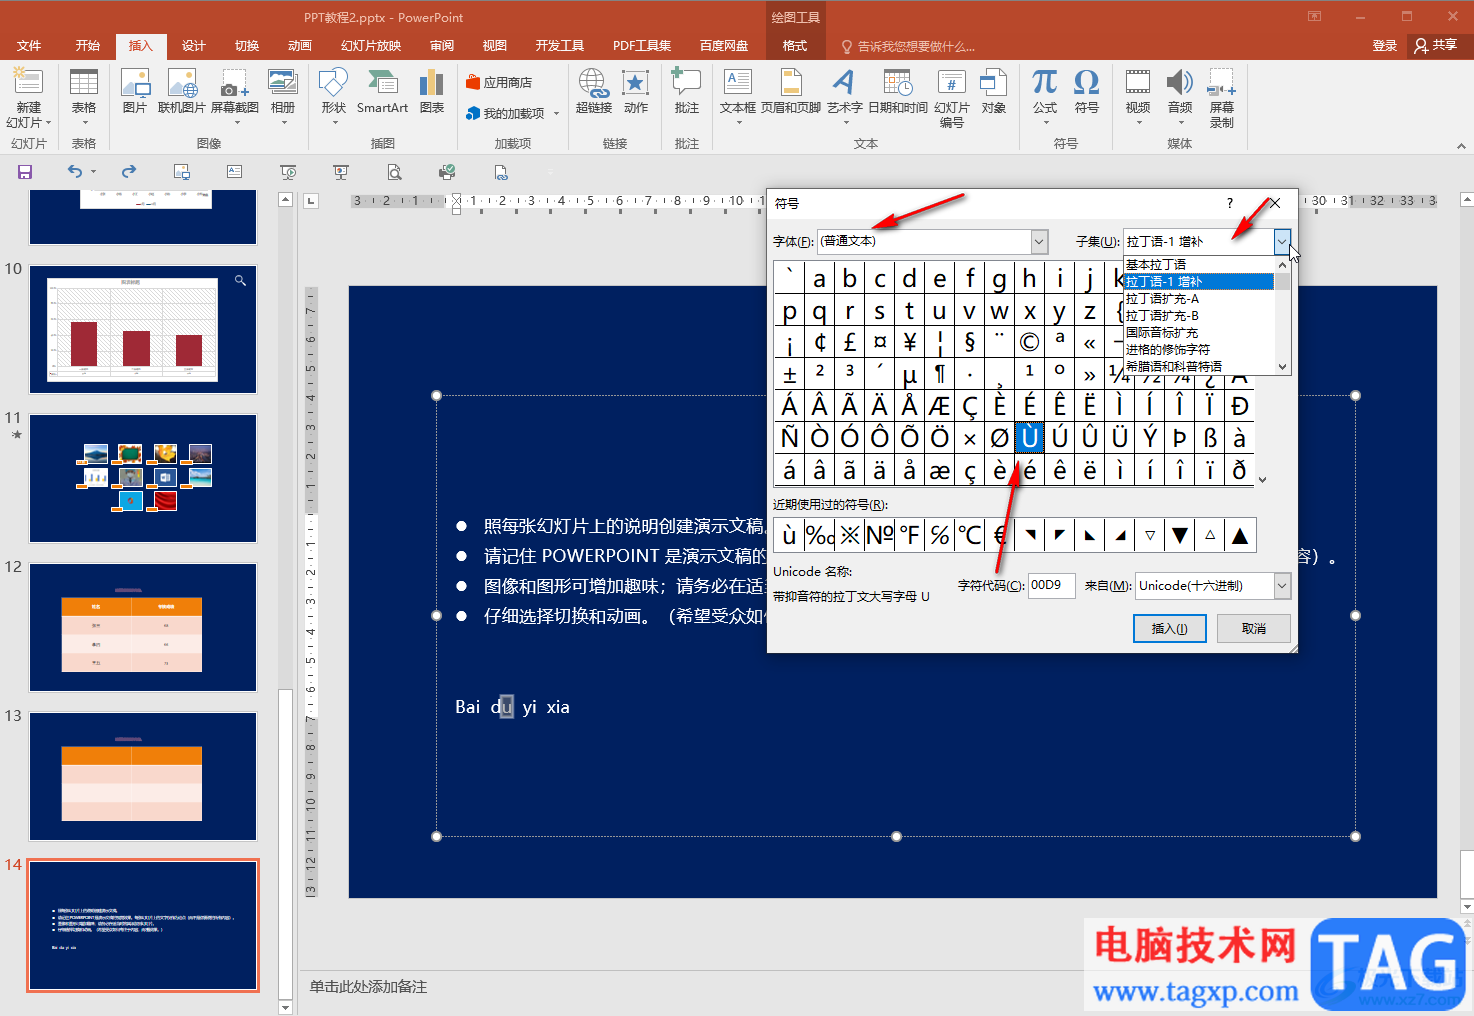Select slide 12 thumbnail
1474x1016 pixels.
point(143,627)
